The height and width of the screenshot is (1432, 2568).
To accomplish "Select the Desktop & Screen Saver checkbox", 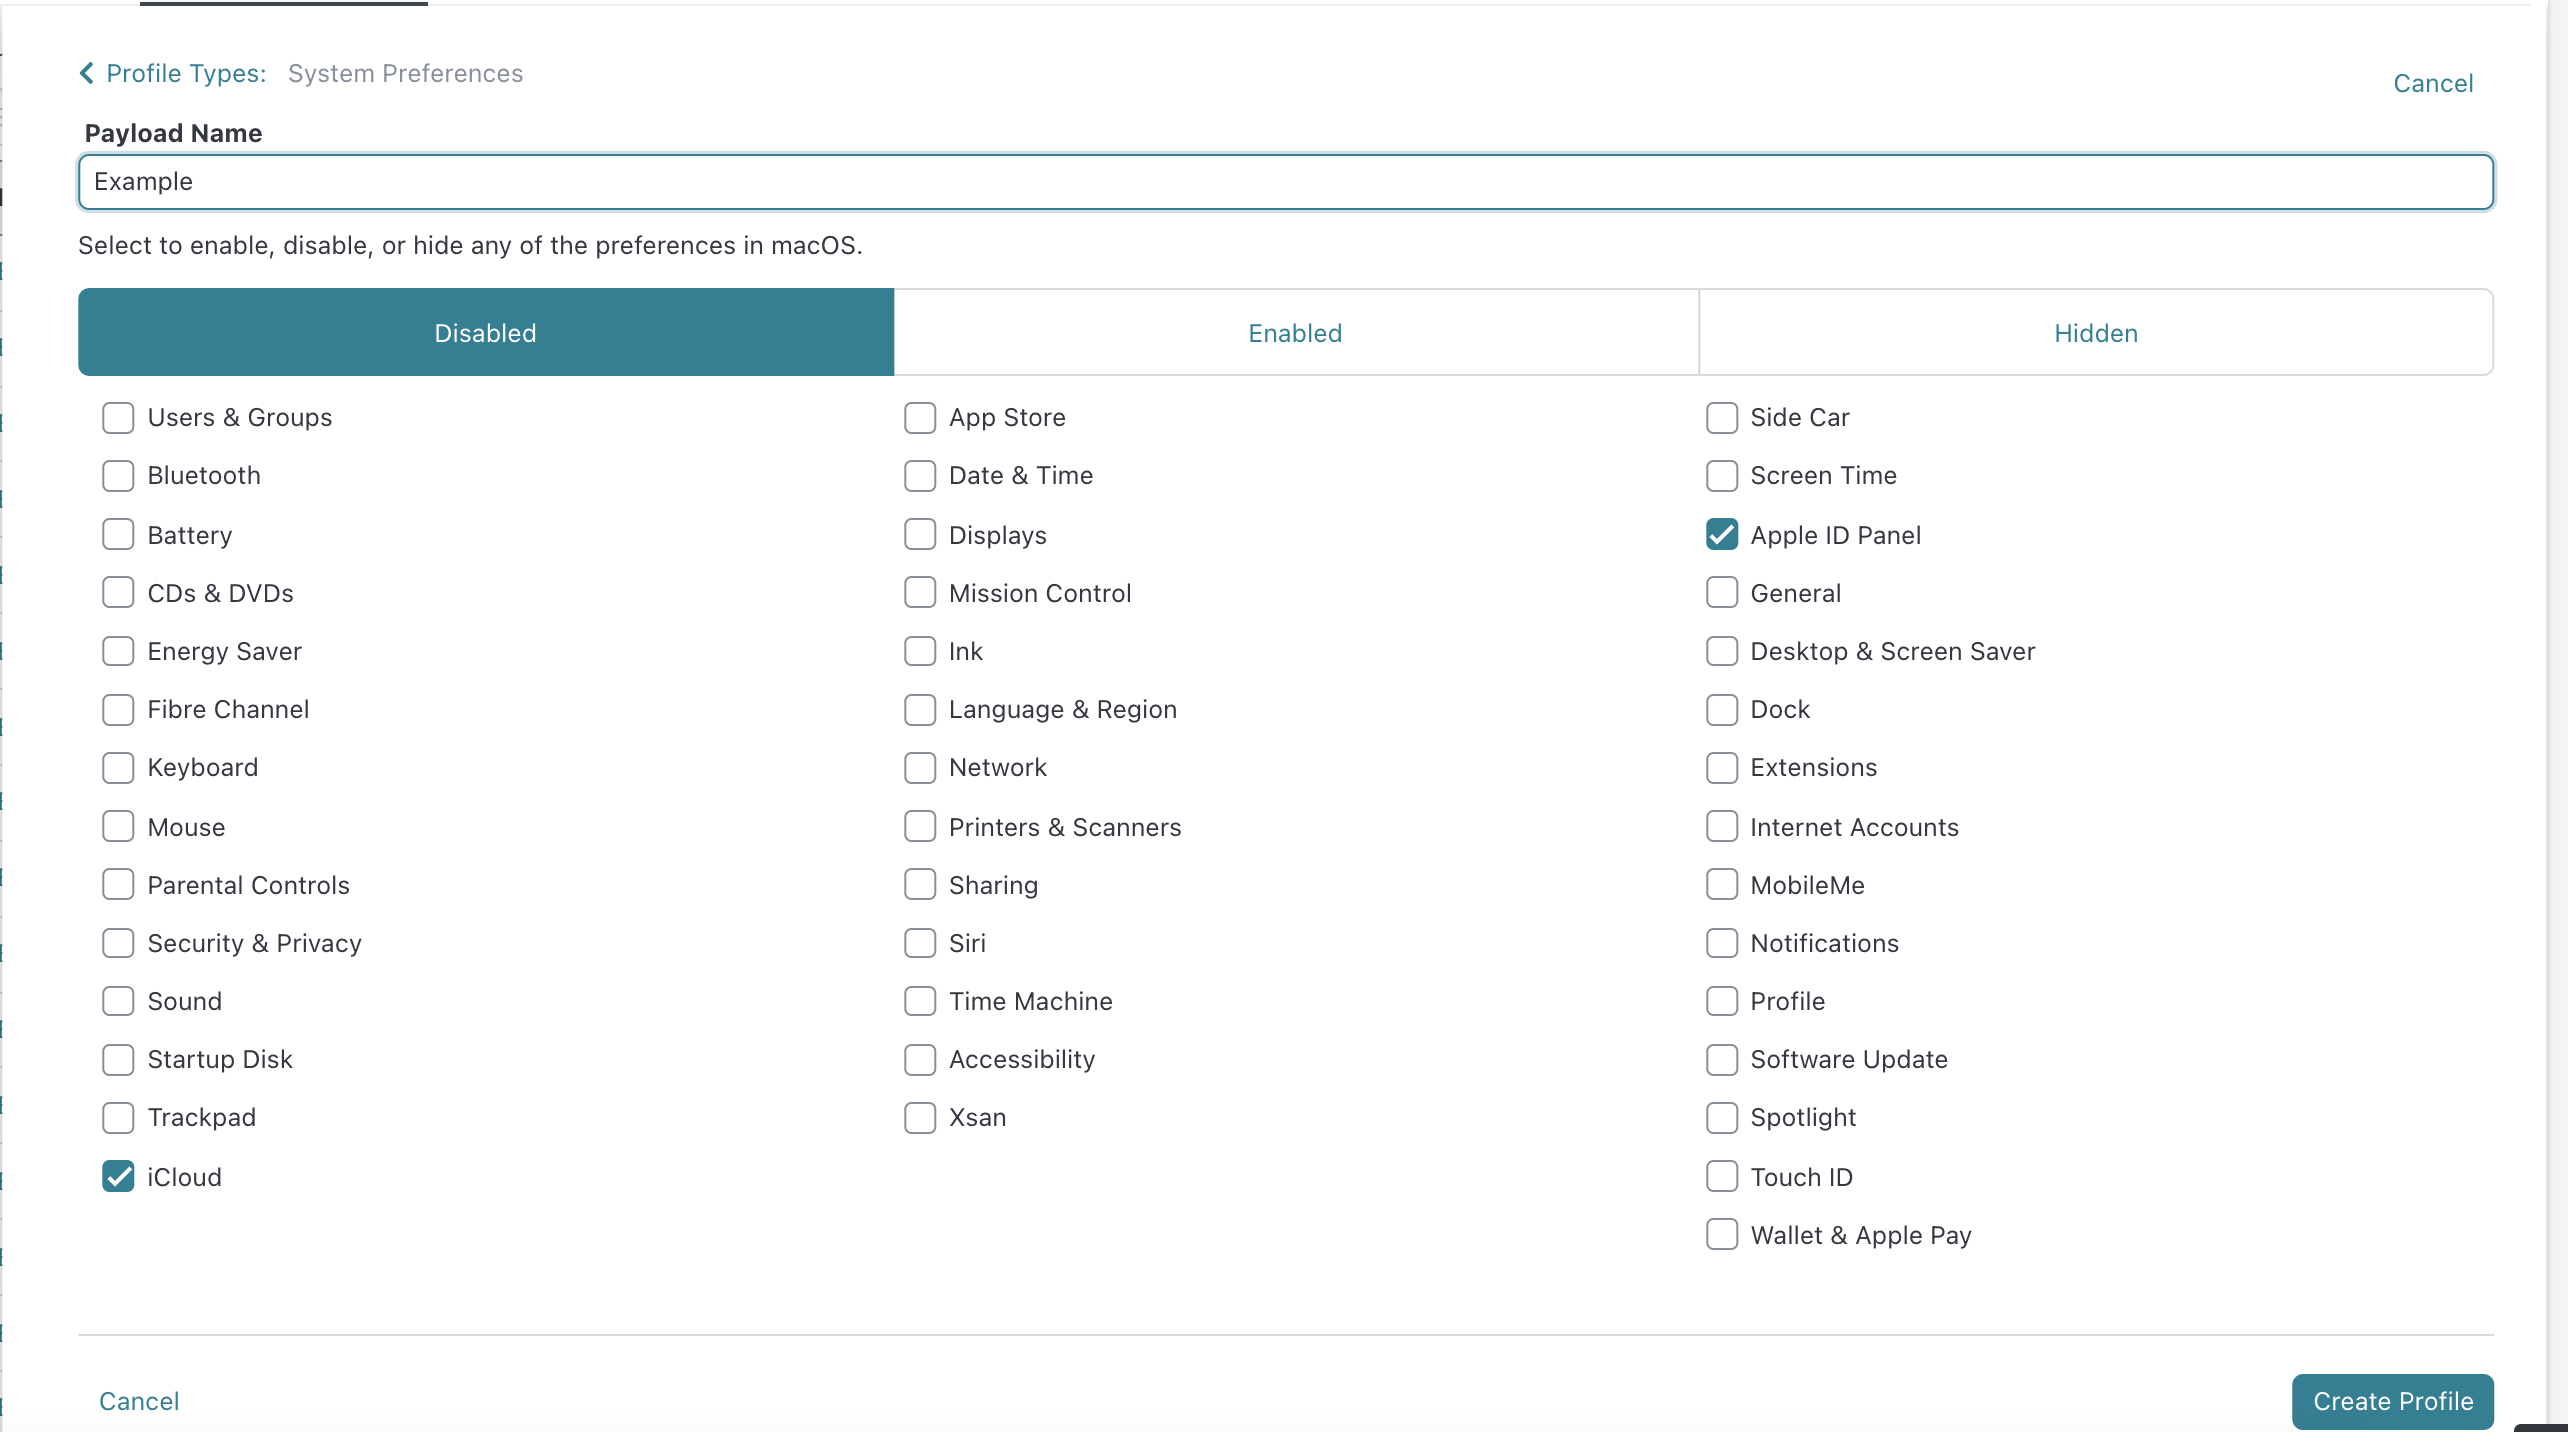I will 1722,651.
